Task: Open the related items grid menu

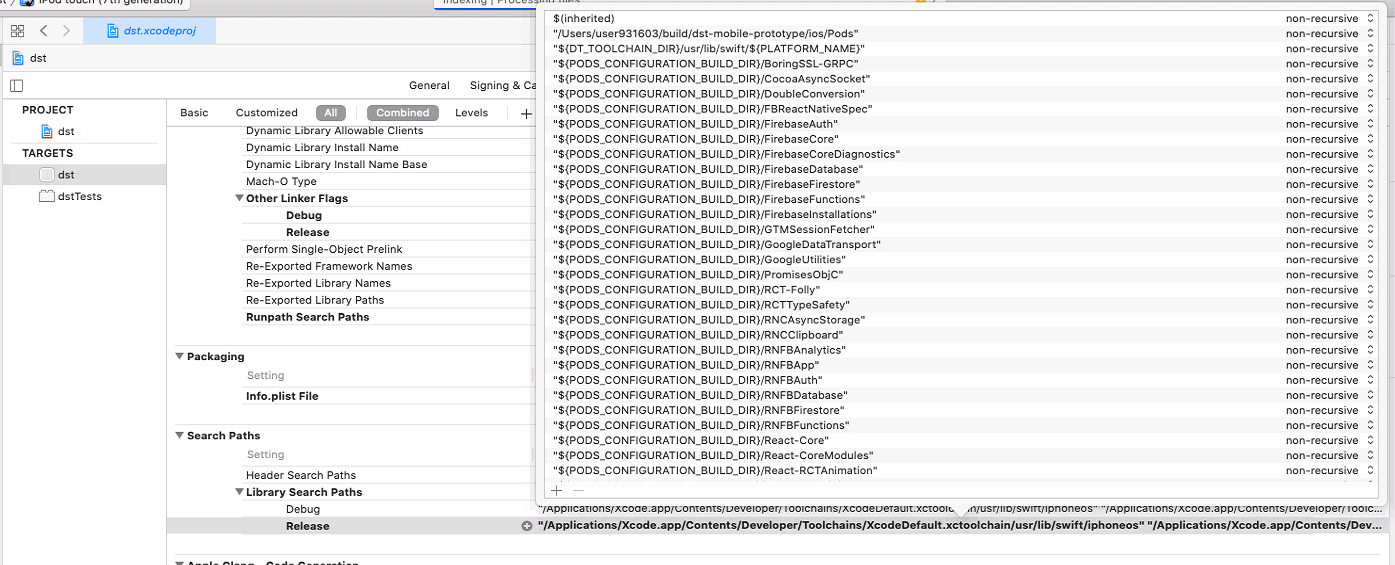Action: click(17, 31)
